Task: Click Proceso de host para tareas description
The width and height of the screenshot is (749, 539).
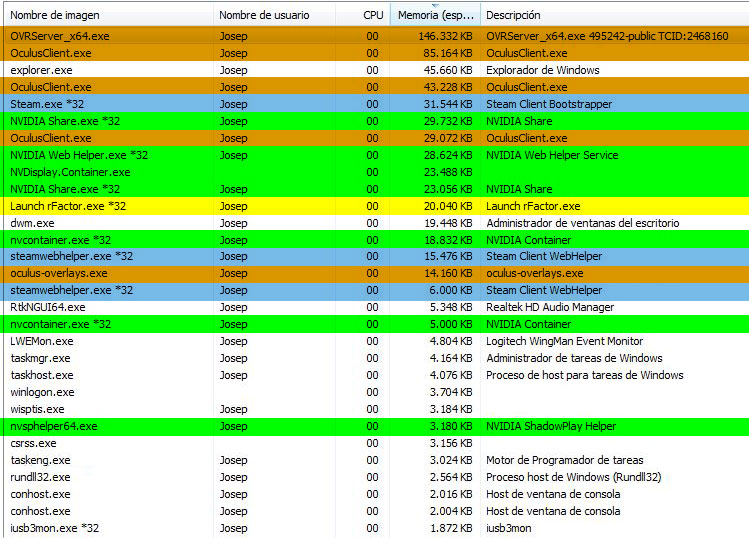Action: coord(585,375)
